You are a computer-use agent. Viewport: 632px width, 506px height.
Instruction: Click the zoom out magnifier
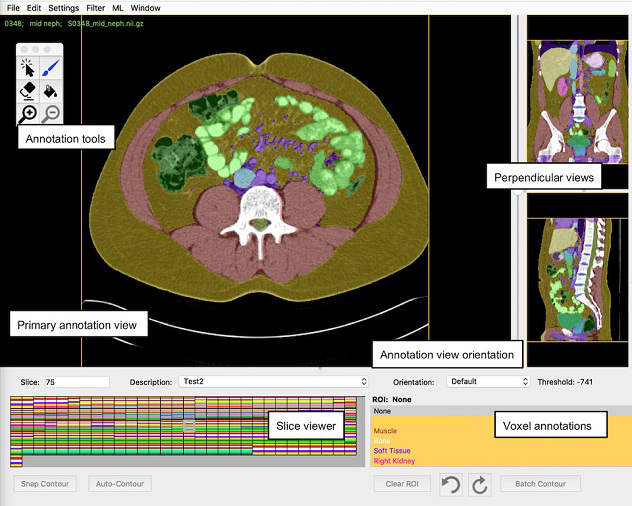(x=51, y=114)
